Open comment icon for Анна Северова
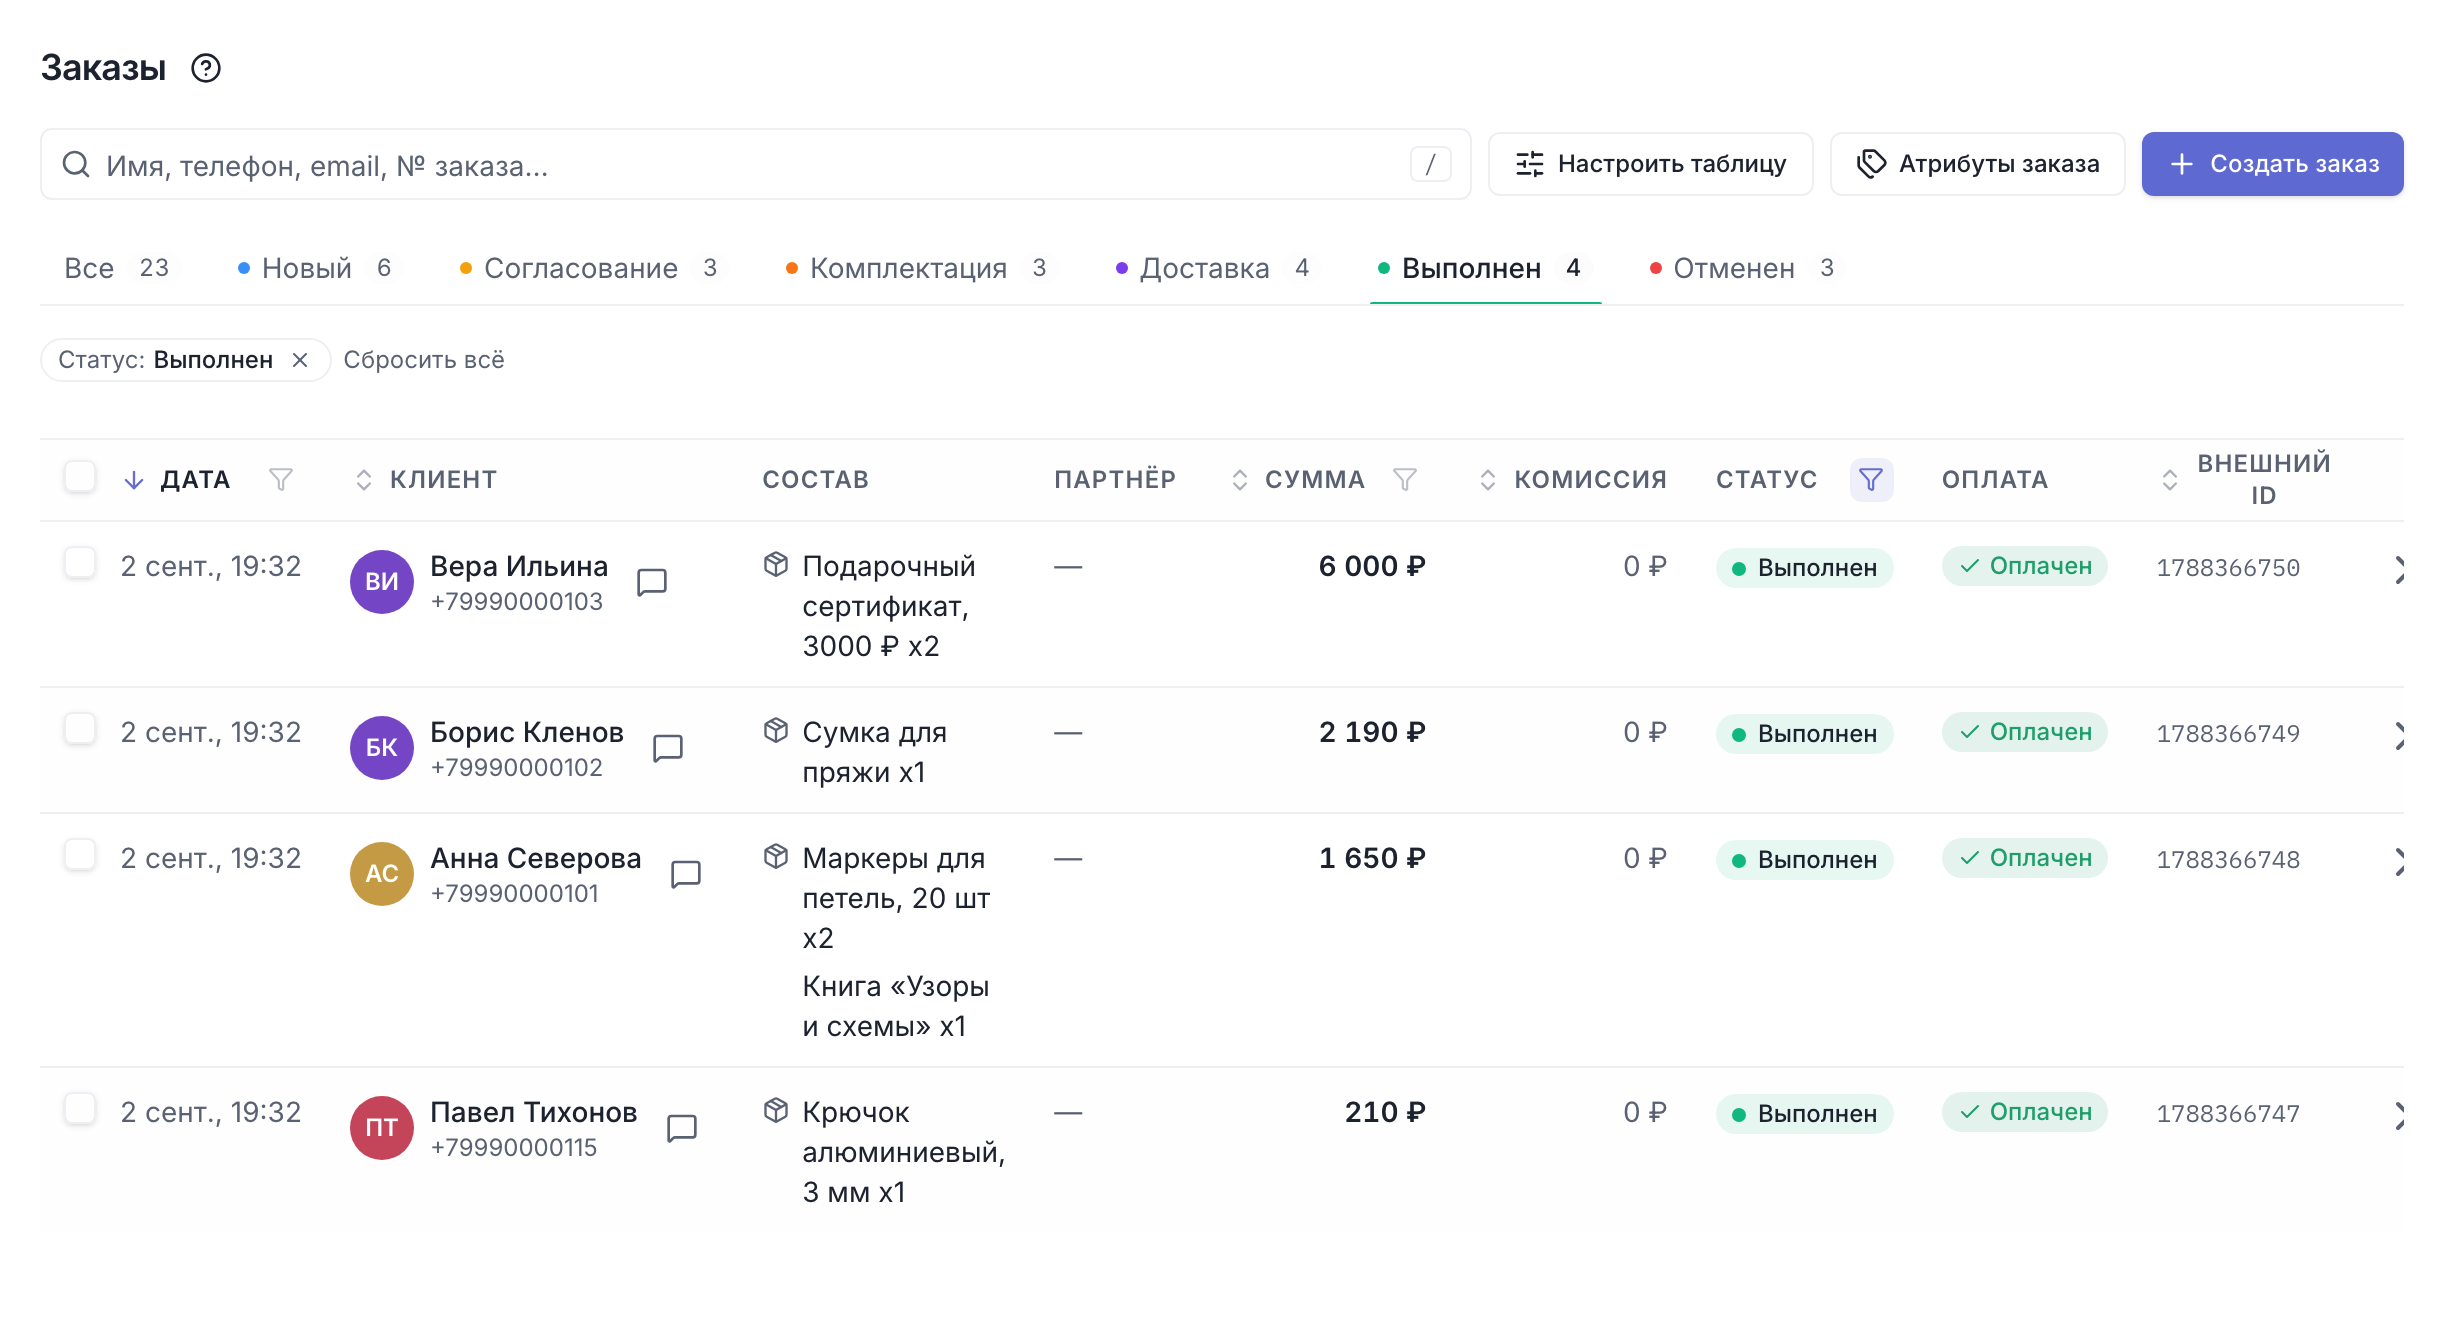The width and height of the screenshot is (2444, 1320). [686, 873]
